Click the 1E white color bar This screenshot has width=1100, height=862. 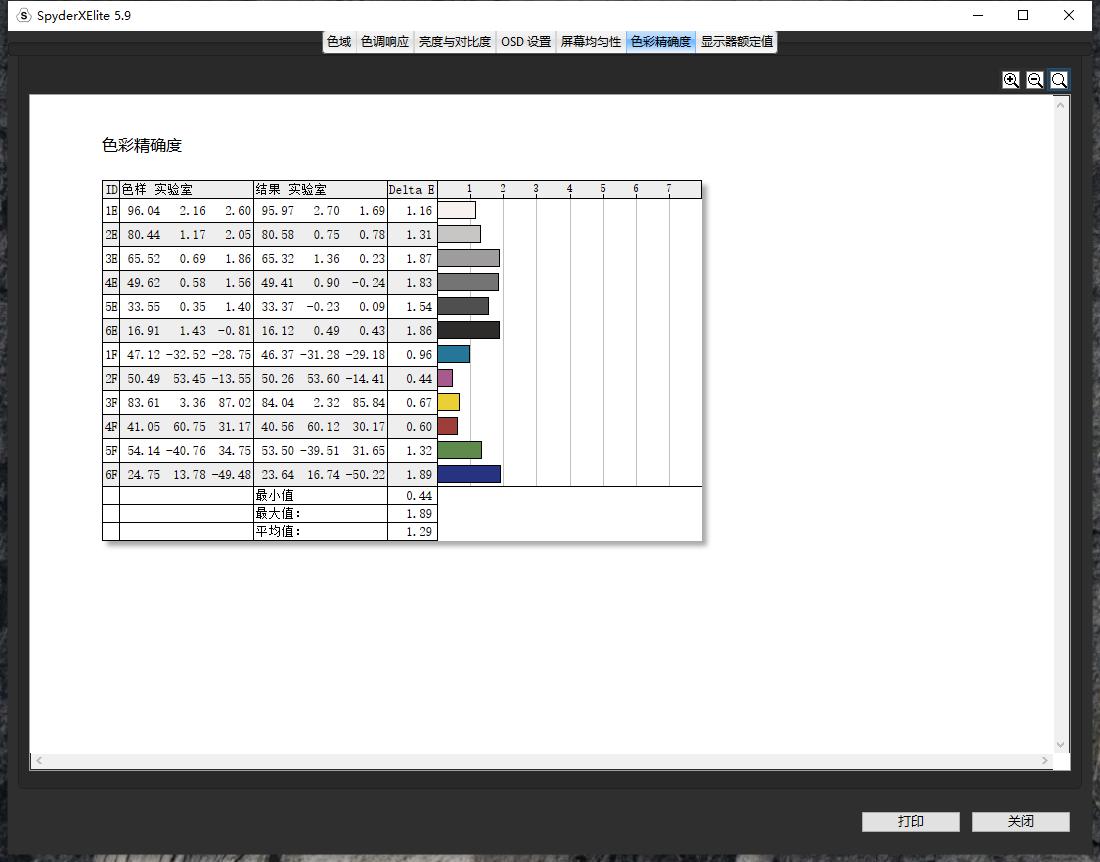point(457,210)
